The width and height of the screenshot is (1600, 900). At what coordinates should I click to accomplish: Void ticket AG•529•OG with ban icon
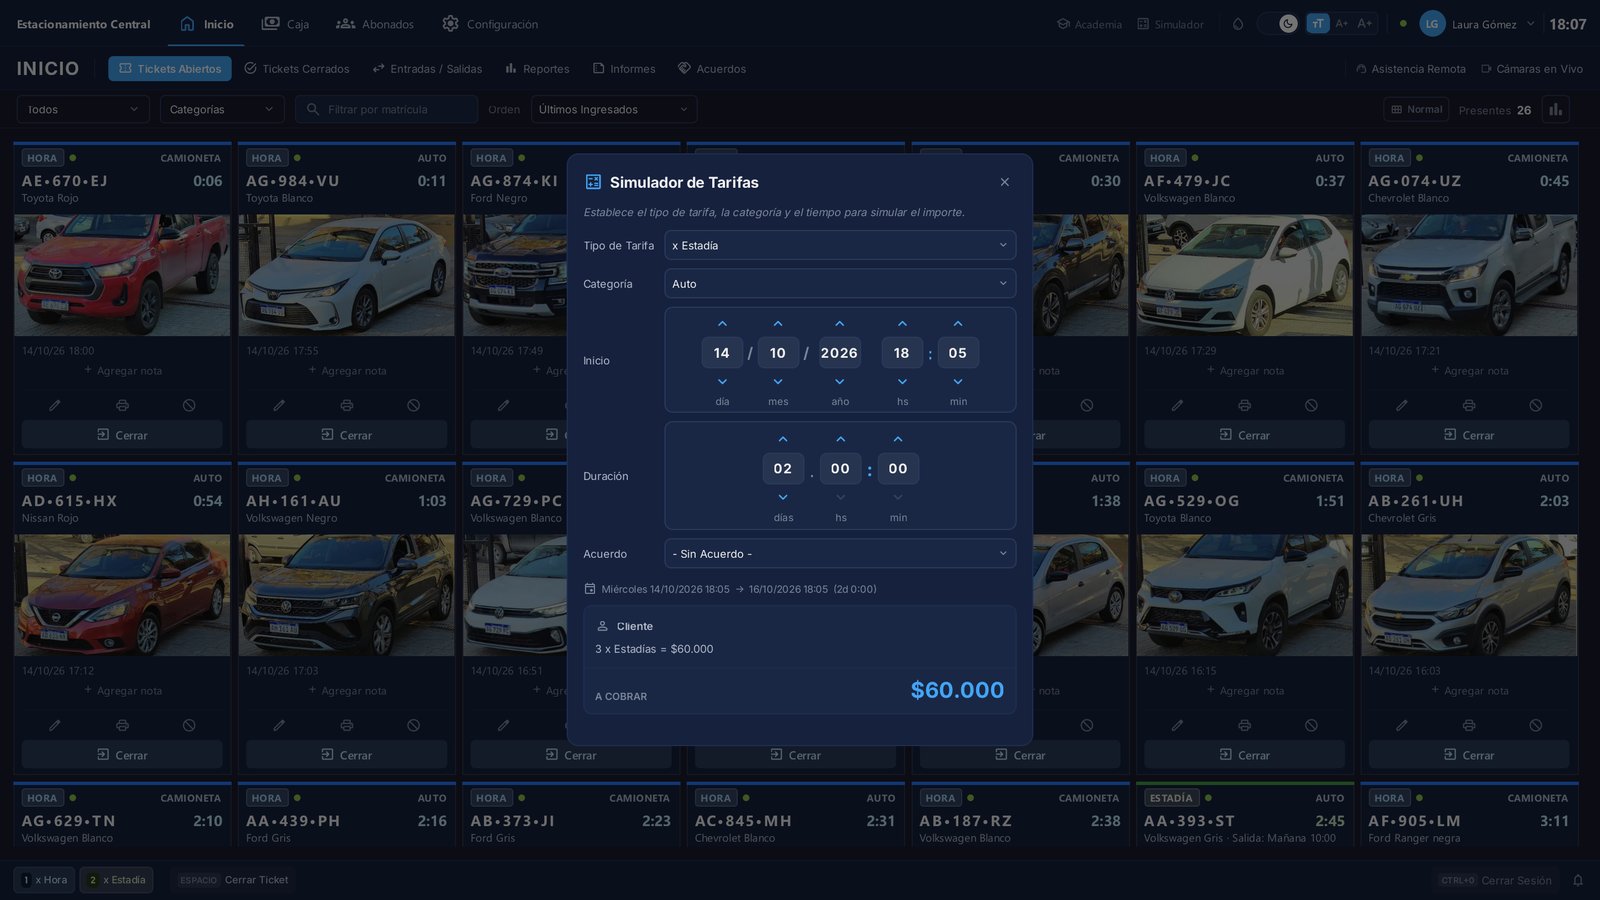1311,725
